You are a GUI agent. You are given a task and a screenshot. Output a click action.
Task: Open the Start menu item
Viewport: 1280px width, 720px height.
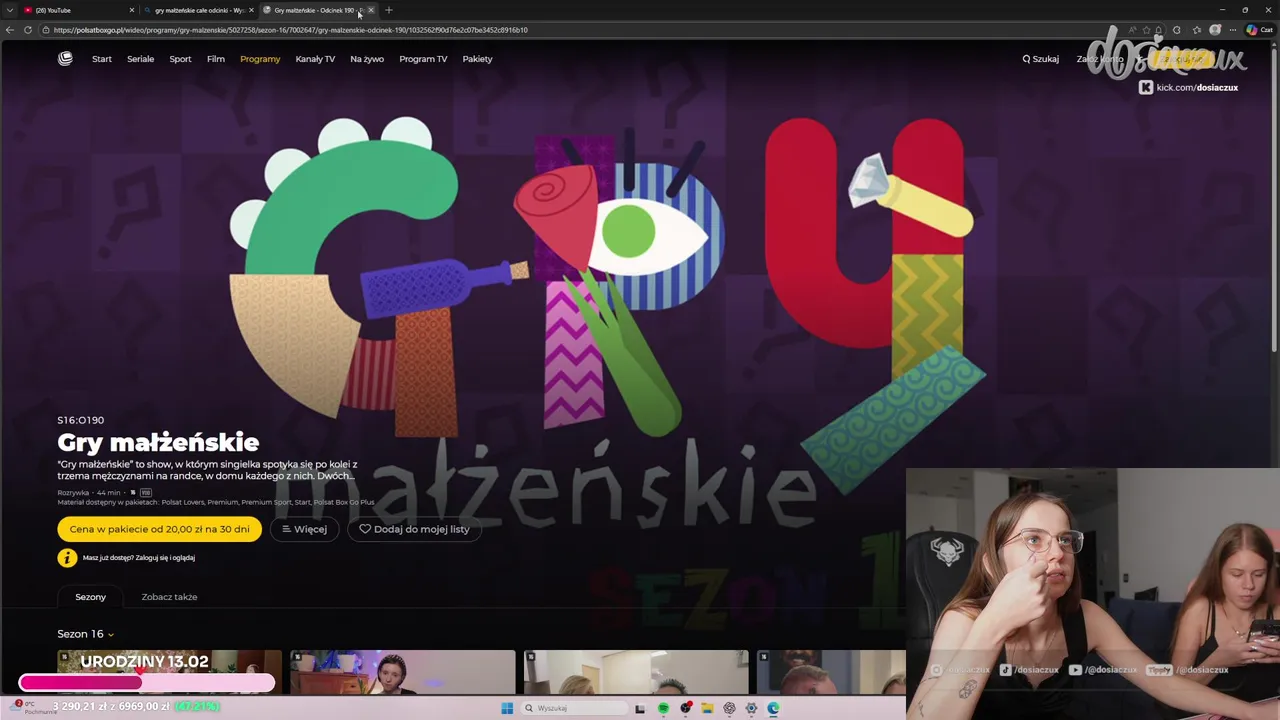pyautogui.click(x=102, y=59)
